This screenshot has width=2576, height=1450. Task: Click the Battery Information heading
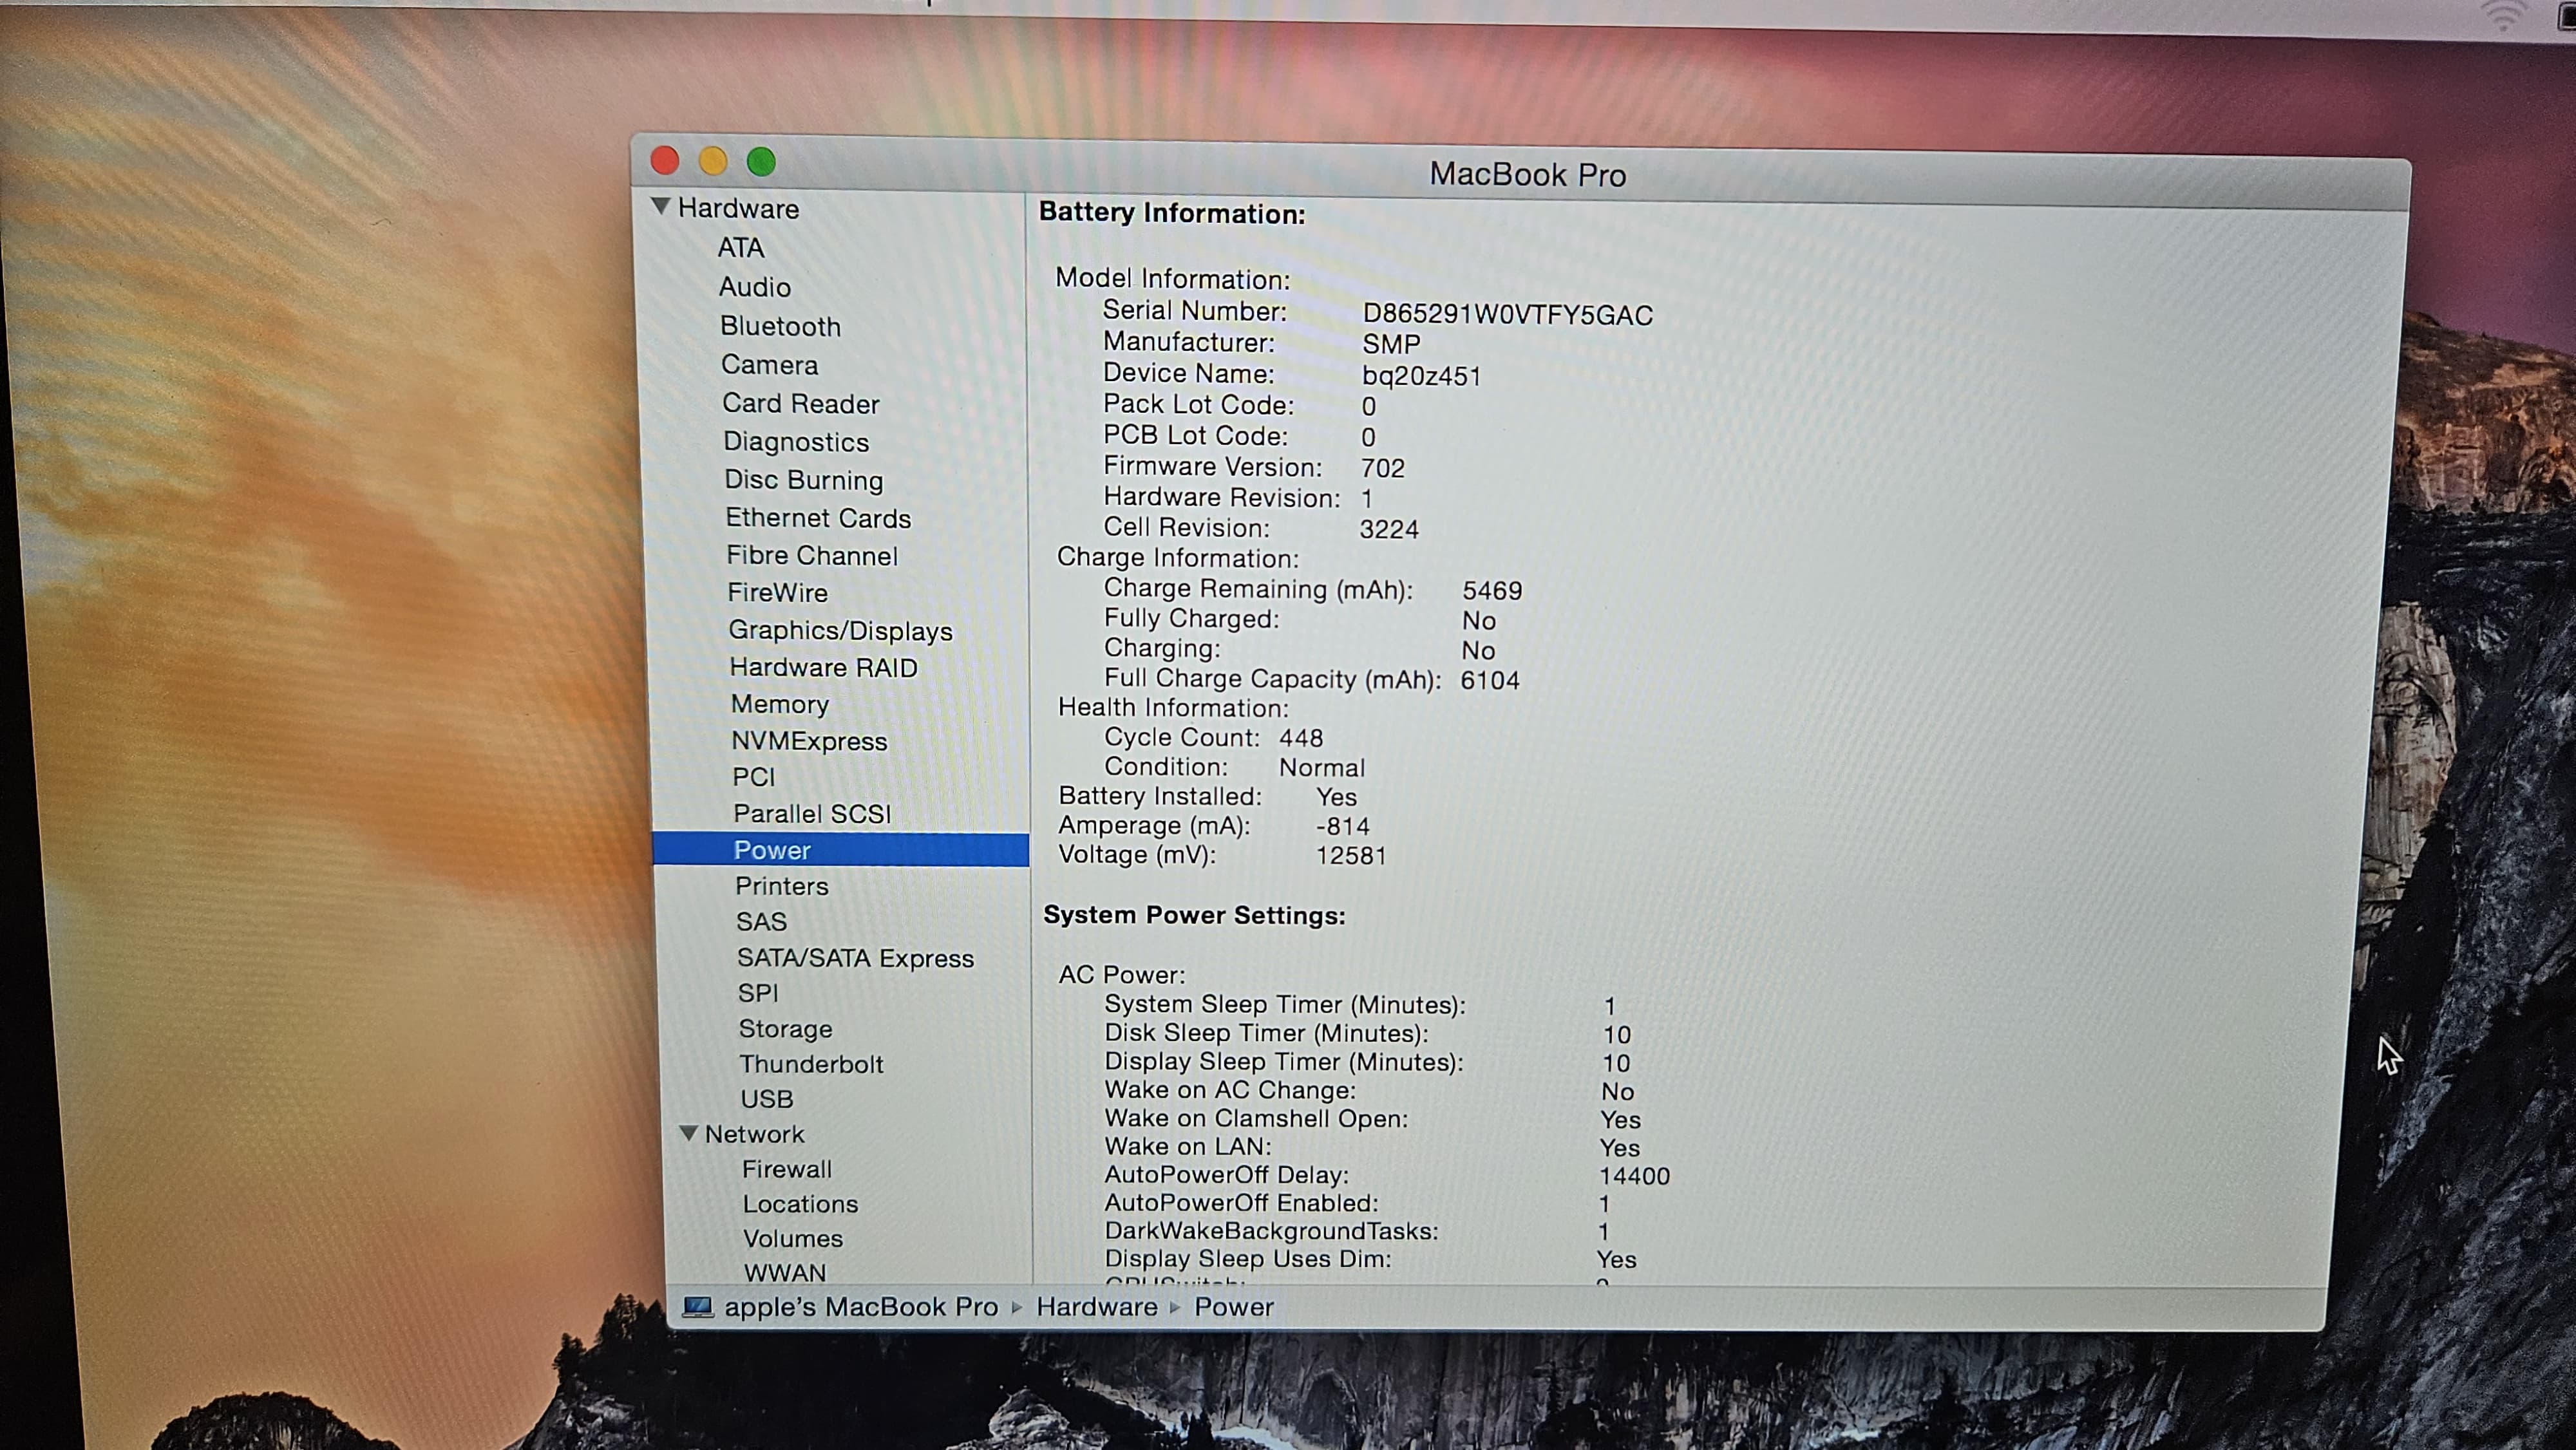[x=1172, y=213]
